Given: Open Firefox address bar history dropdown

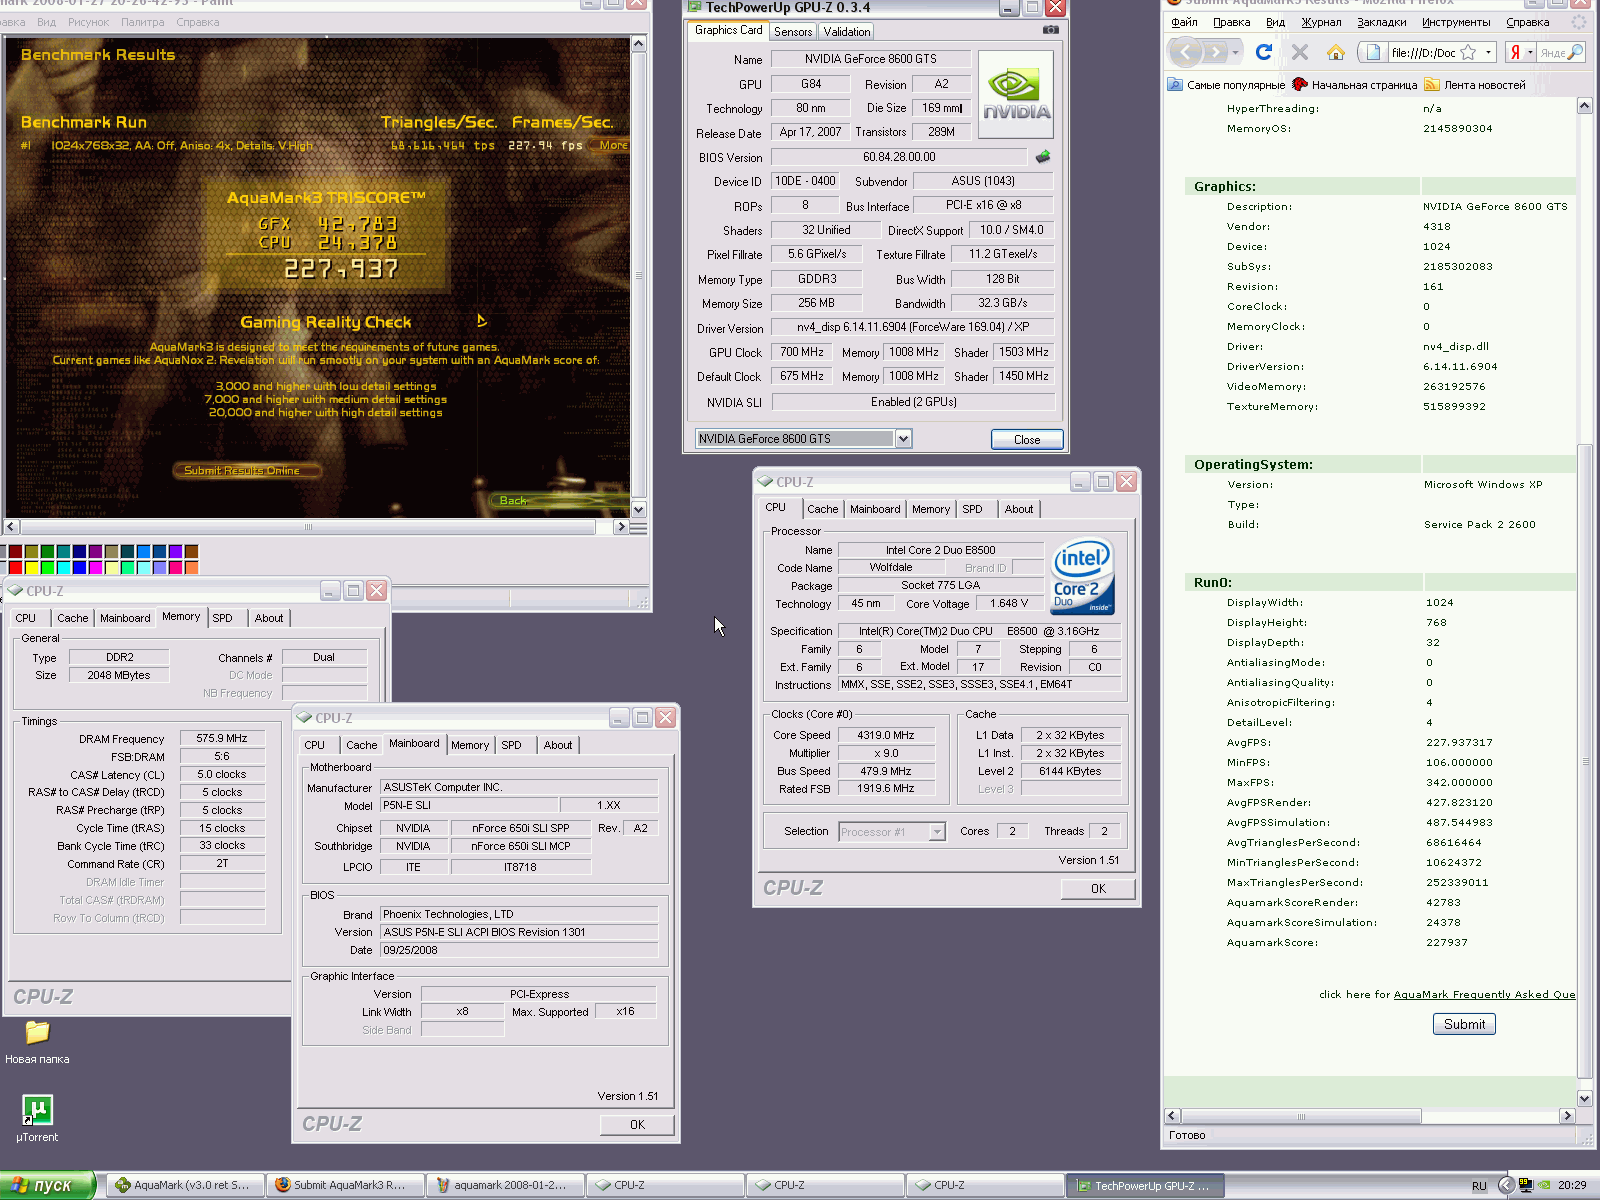Looking at the screenshot, I should tap(1488, 52).
